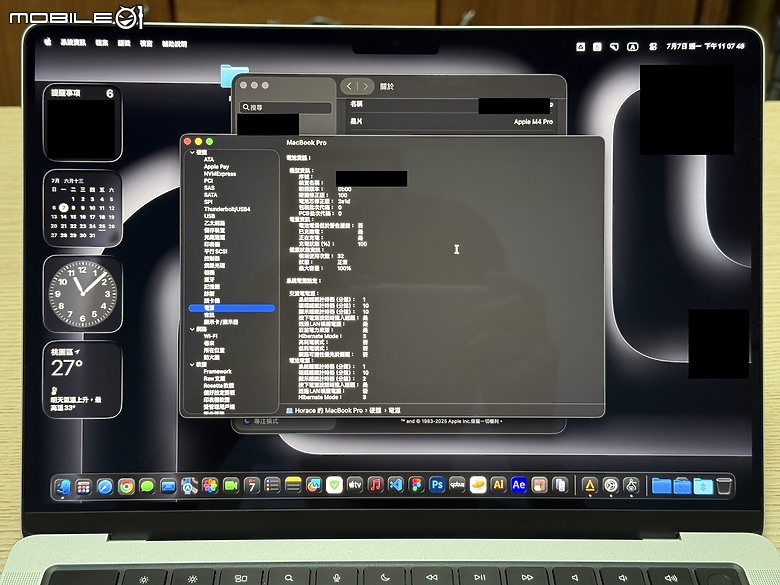Go back in the Settings window
The image size is (780, 585).
(349, 86)
